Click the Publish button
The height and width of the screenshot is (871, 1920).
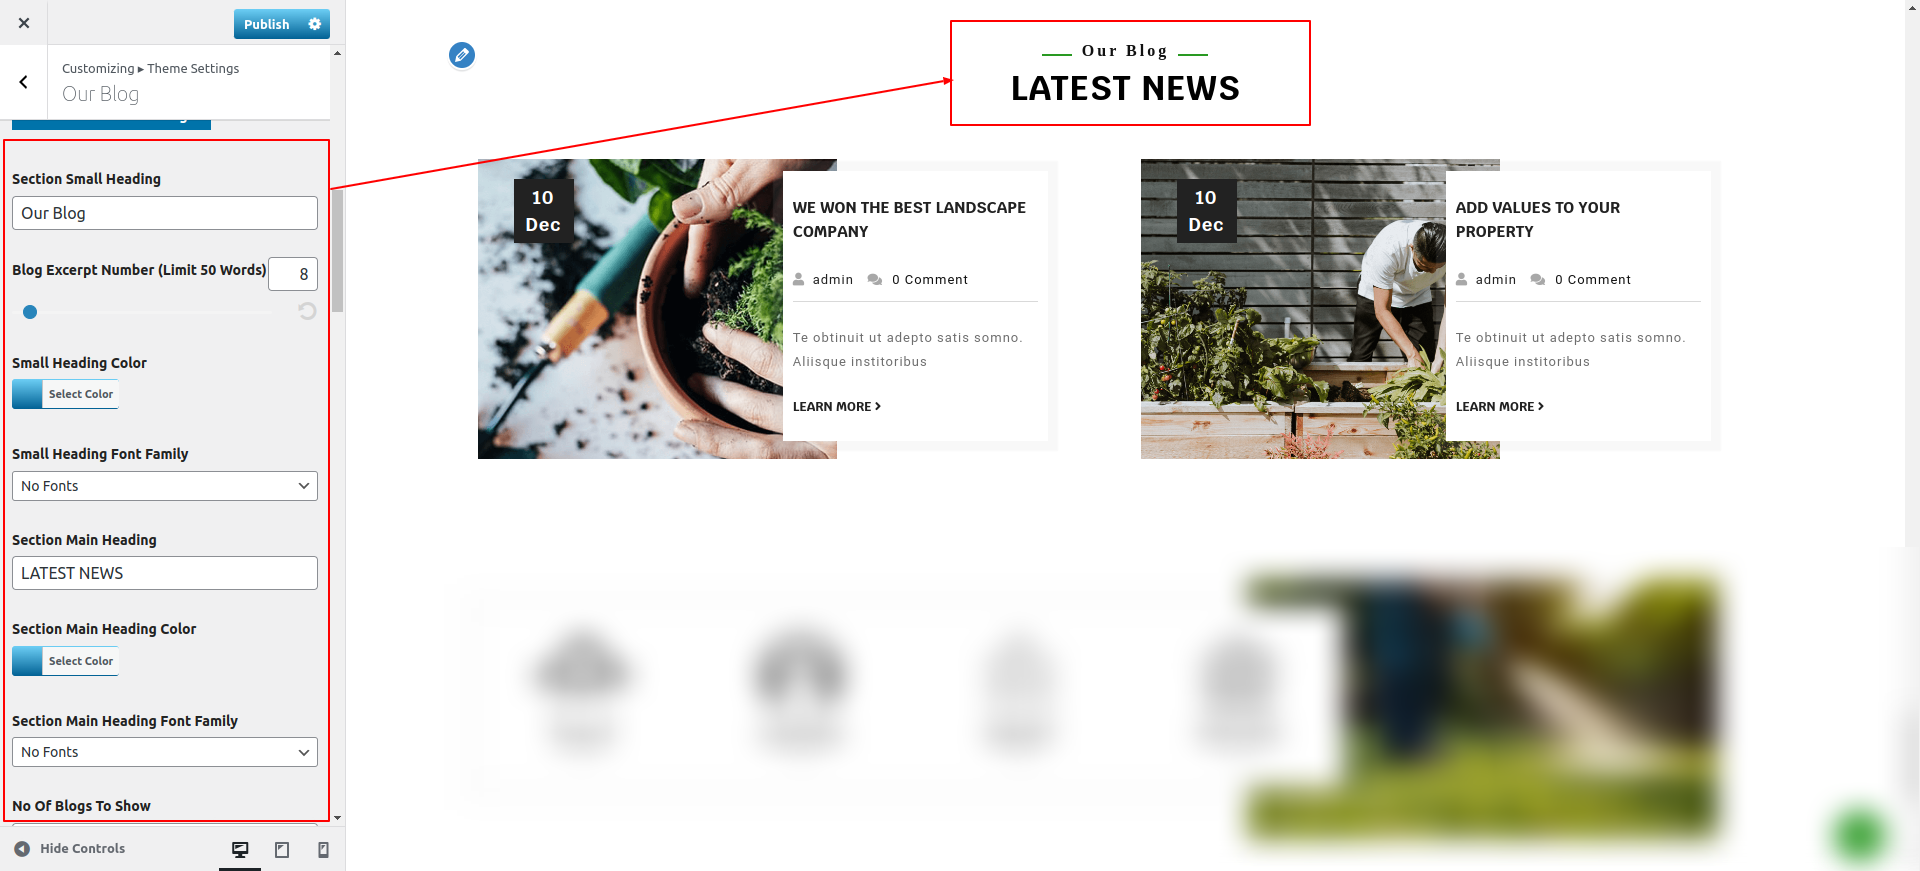click(x=267, y=24)
